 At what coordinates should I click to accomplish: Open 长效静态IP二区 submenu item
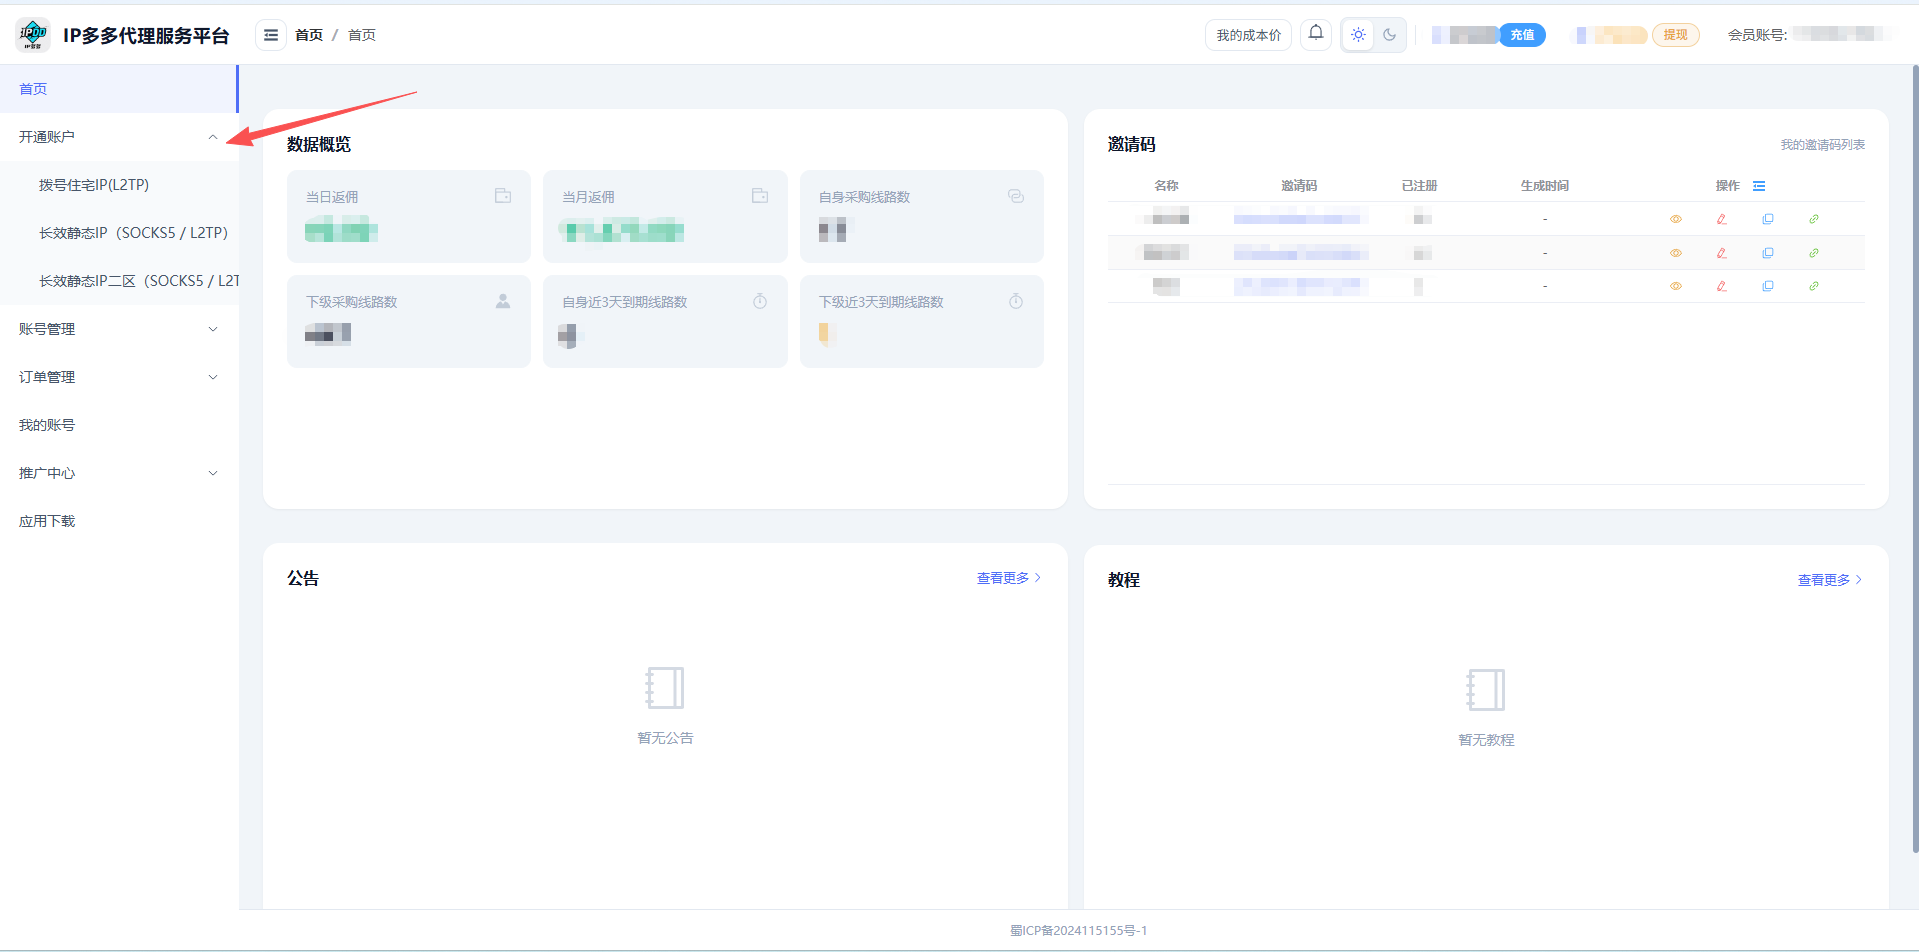[119, 281]
